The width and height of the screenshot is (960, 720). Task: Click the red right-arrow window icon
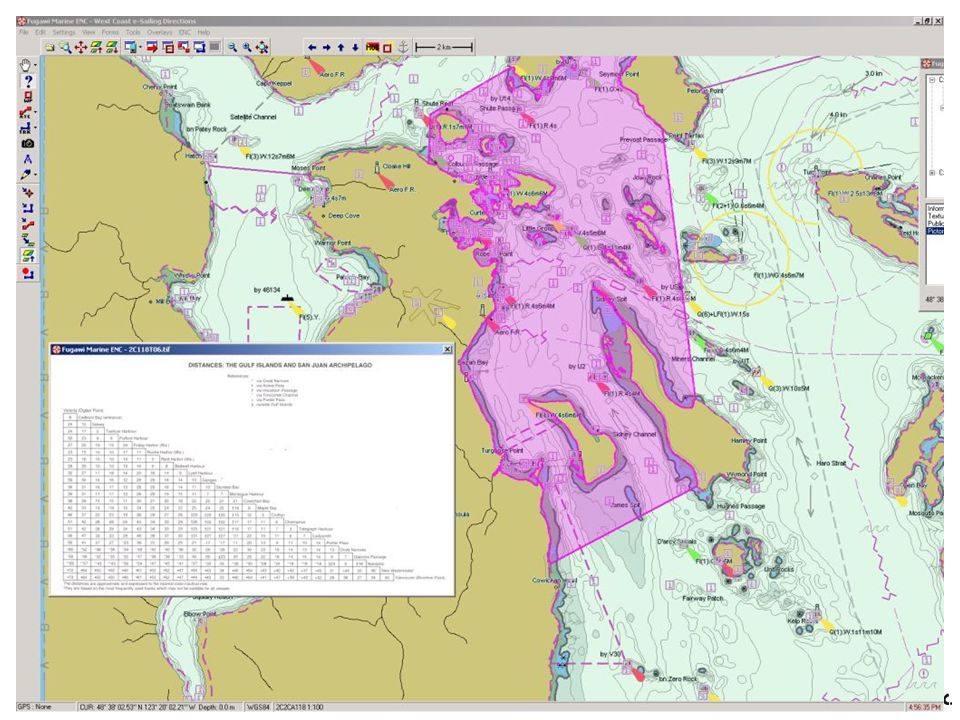(152, 47)
